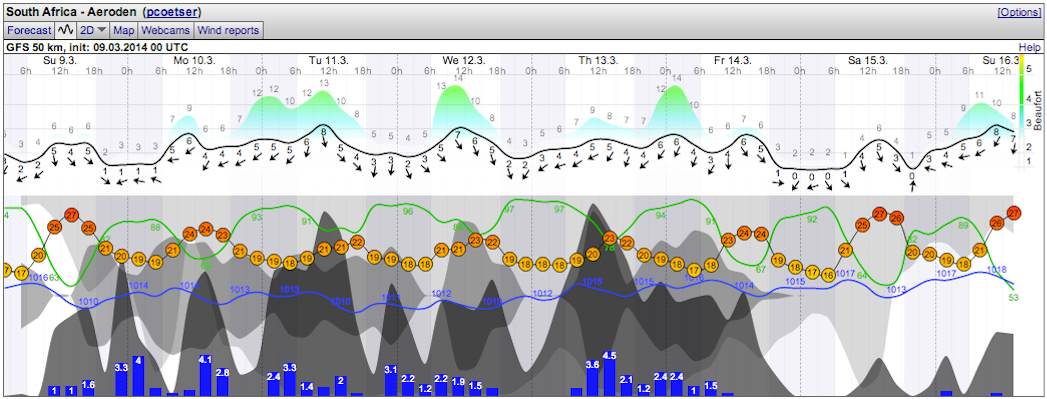Click the South Africa - Aeroden title

click(70, 12)
